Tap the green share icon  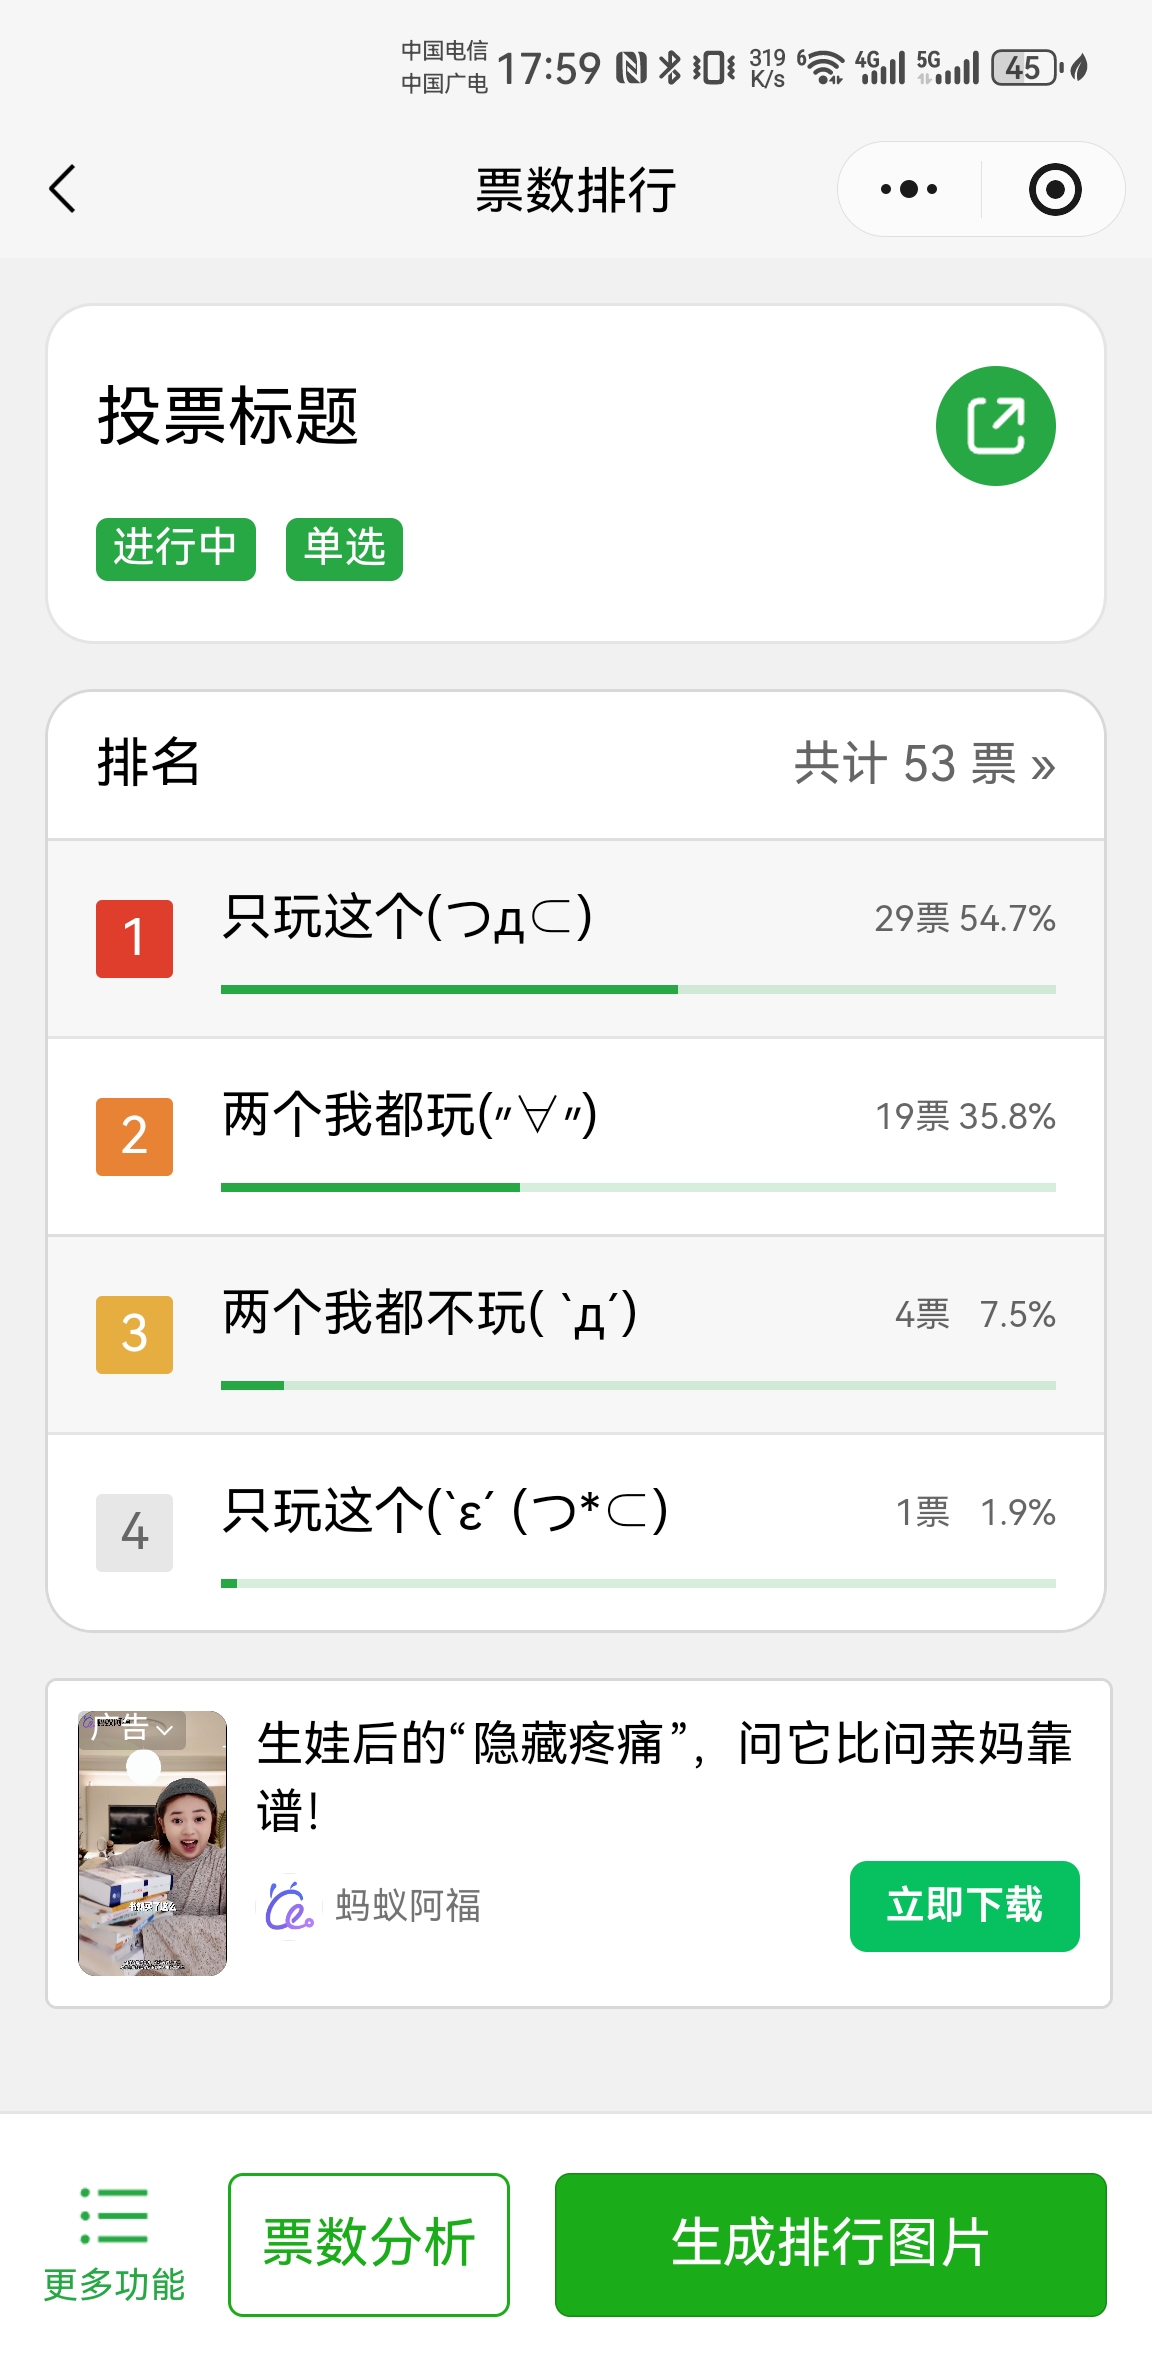click(995, 426)
